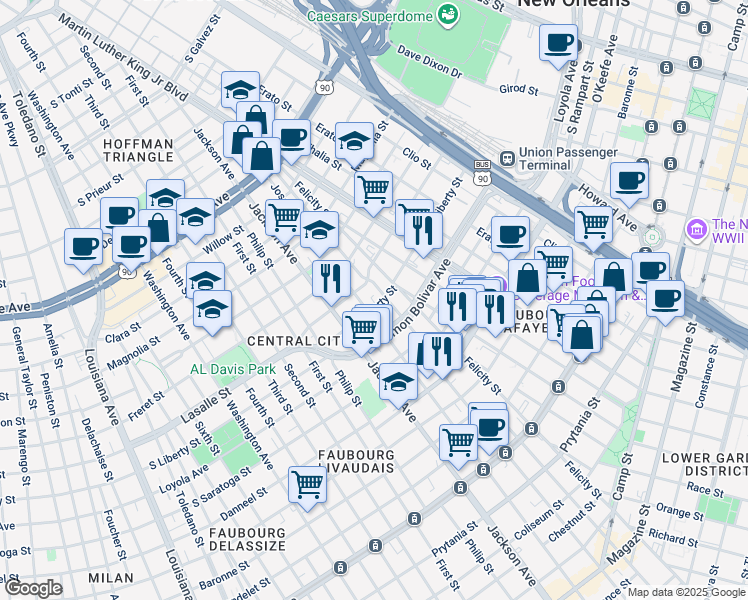
Task: Select the Lasalle St street label
Action: click(x=206, y=405)
